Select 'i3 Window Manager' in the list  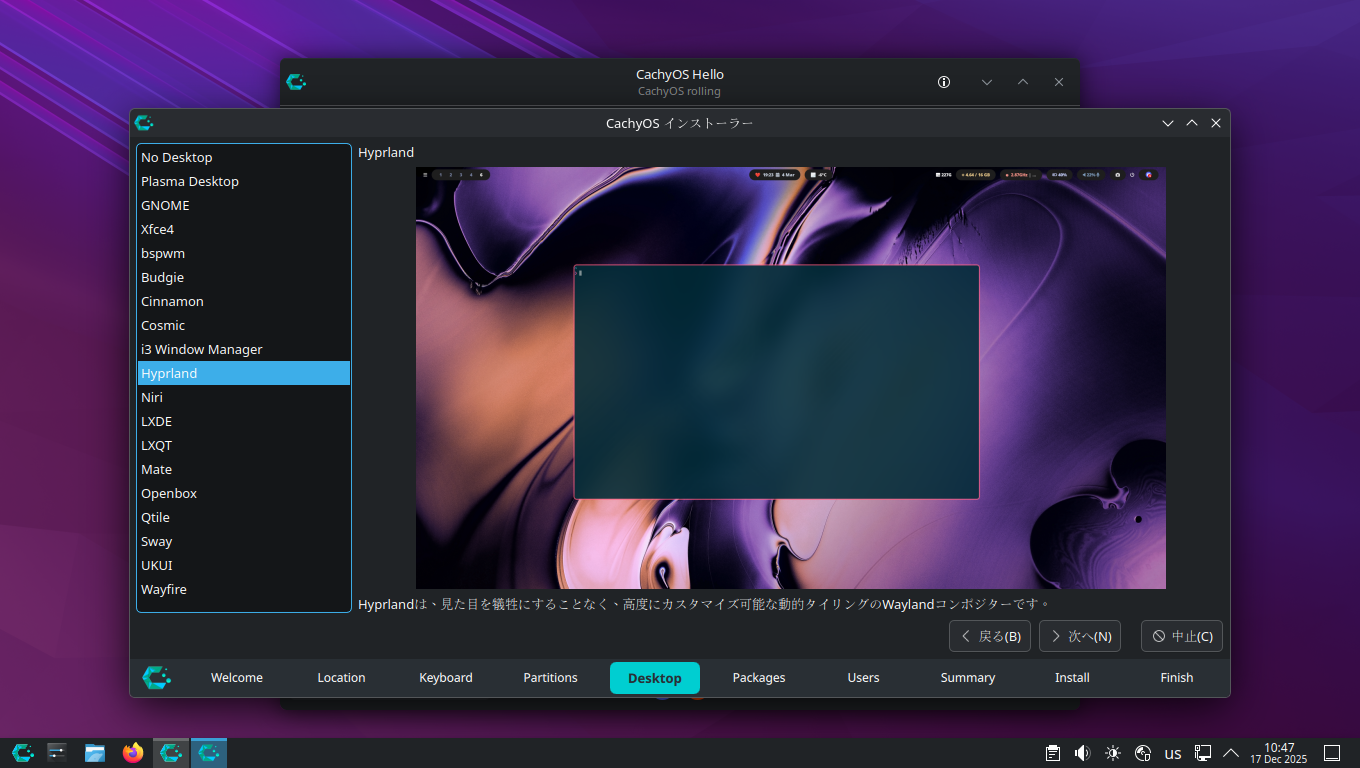pyautogui.click(x=244, y=349)
